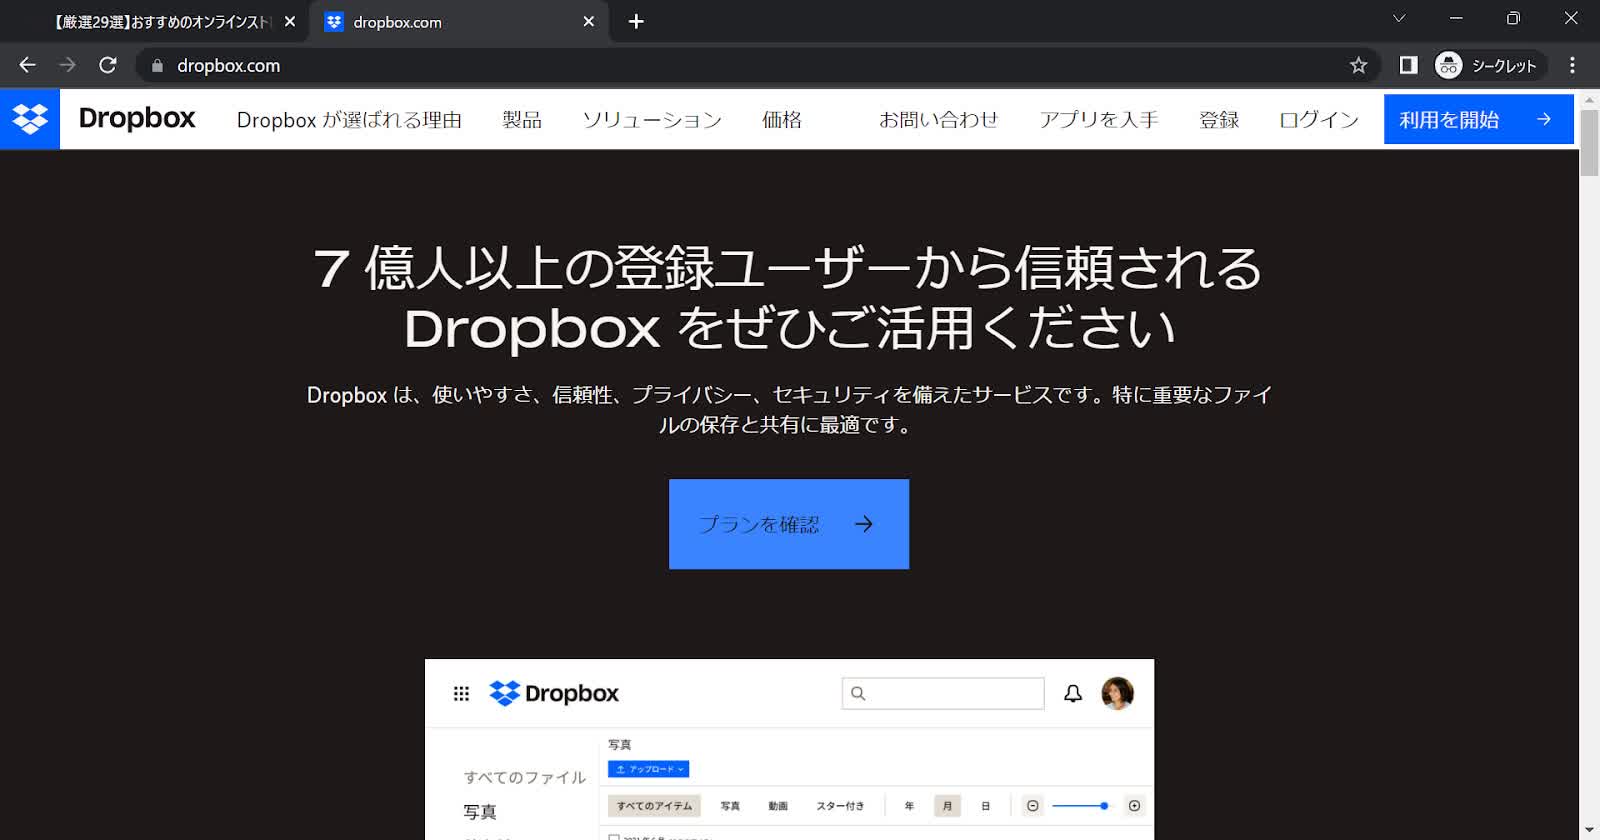Click the address bar URL
This screenshot has height=840, width=1600.
(x=228, y=65)
